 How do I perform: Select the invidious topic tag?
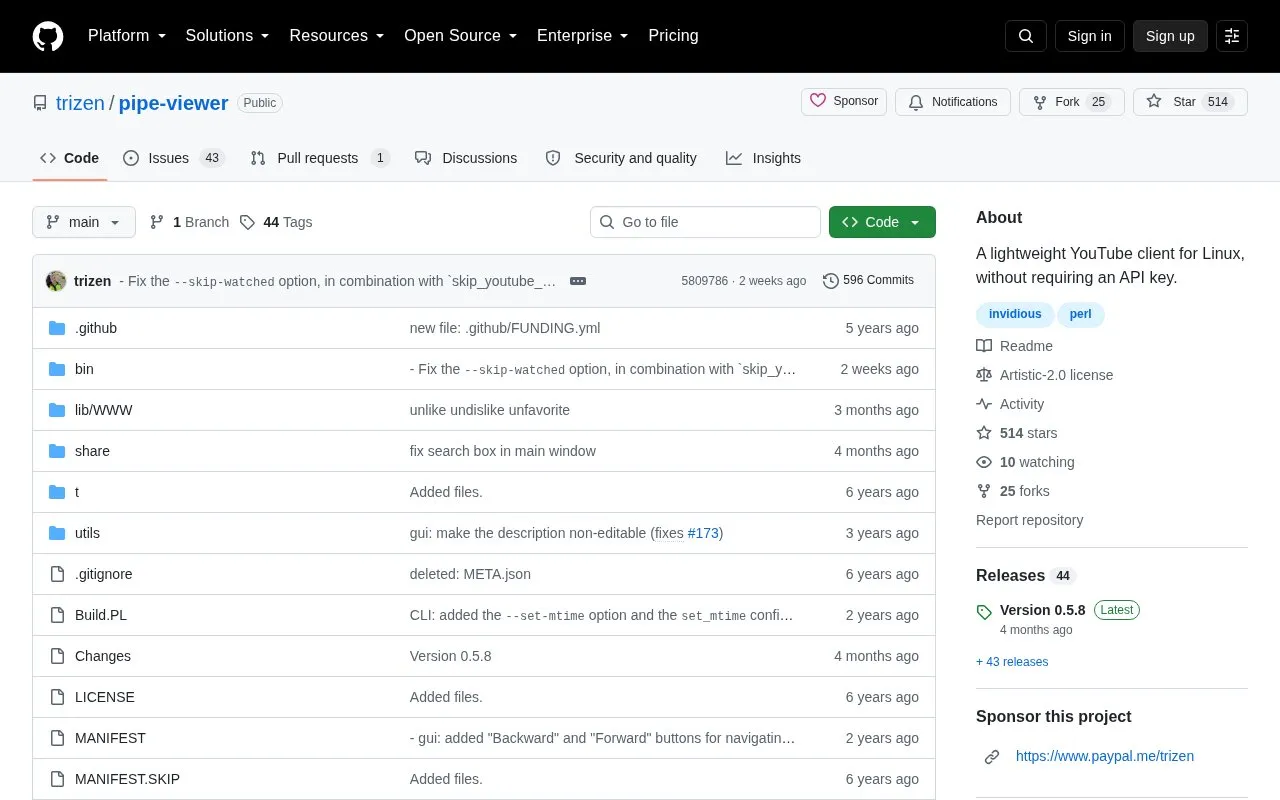pyautogui.click(x=1015, y=315)
